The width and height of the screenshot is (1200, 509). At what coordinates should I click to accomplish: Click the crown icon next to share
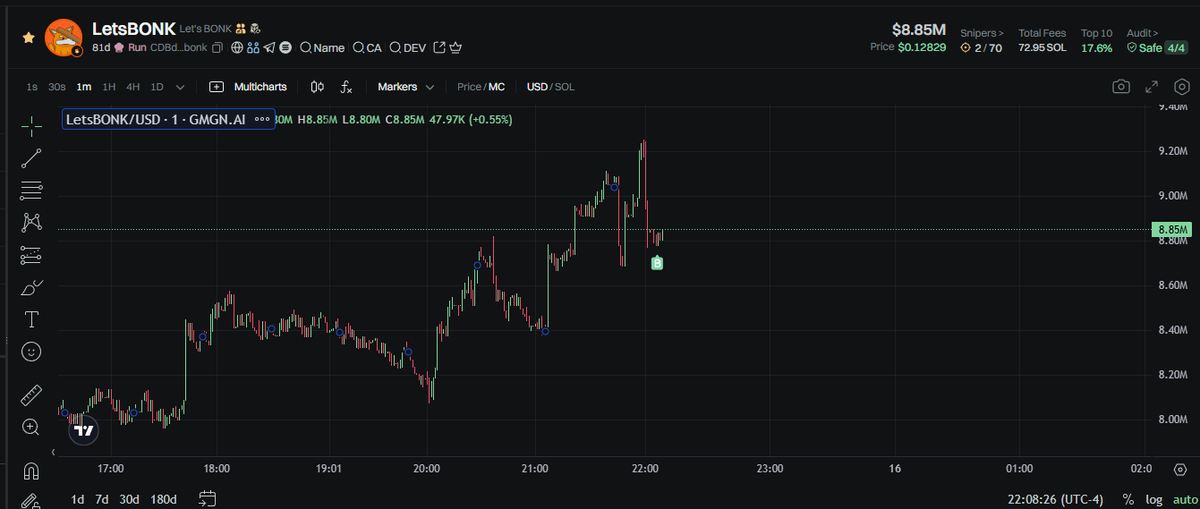(x=456, y=47)
